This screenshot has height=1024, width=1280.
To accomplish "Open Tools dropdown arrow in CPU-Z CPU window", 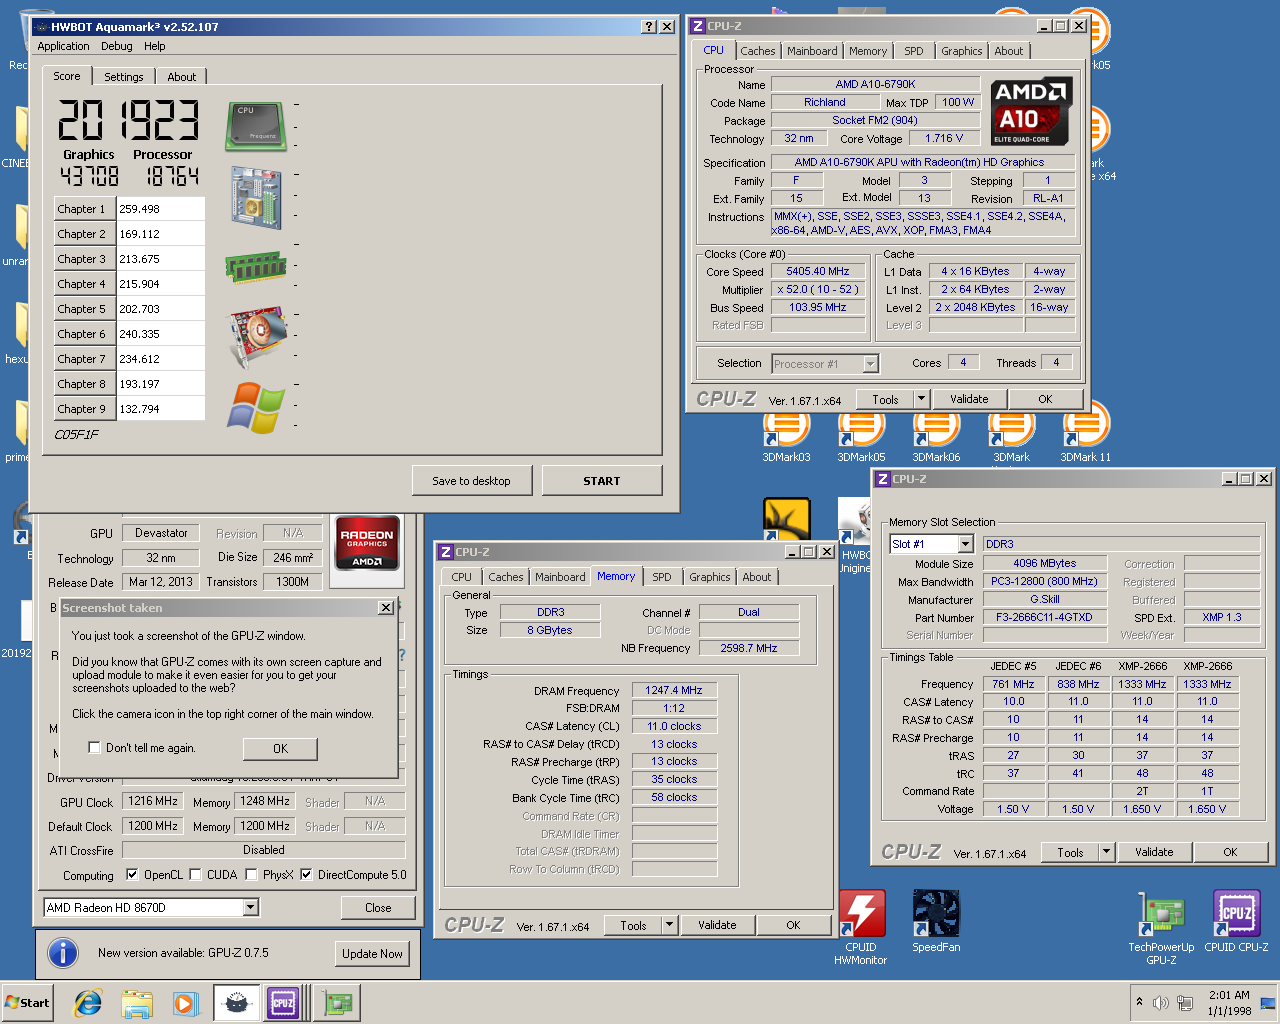I will (921, 399).
